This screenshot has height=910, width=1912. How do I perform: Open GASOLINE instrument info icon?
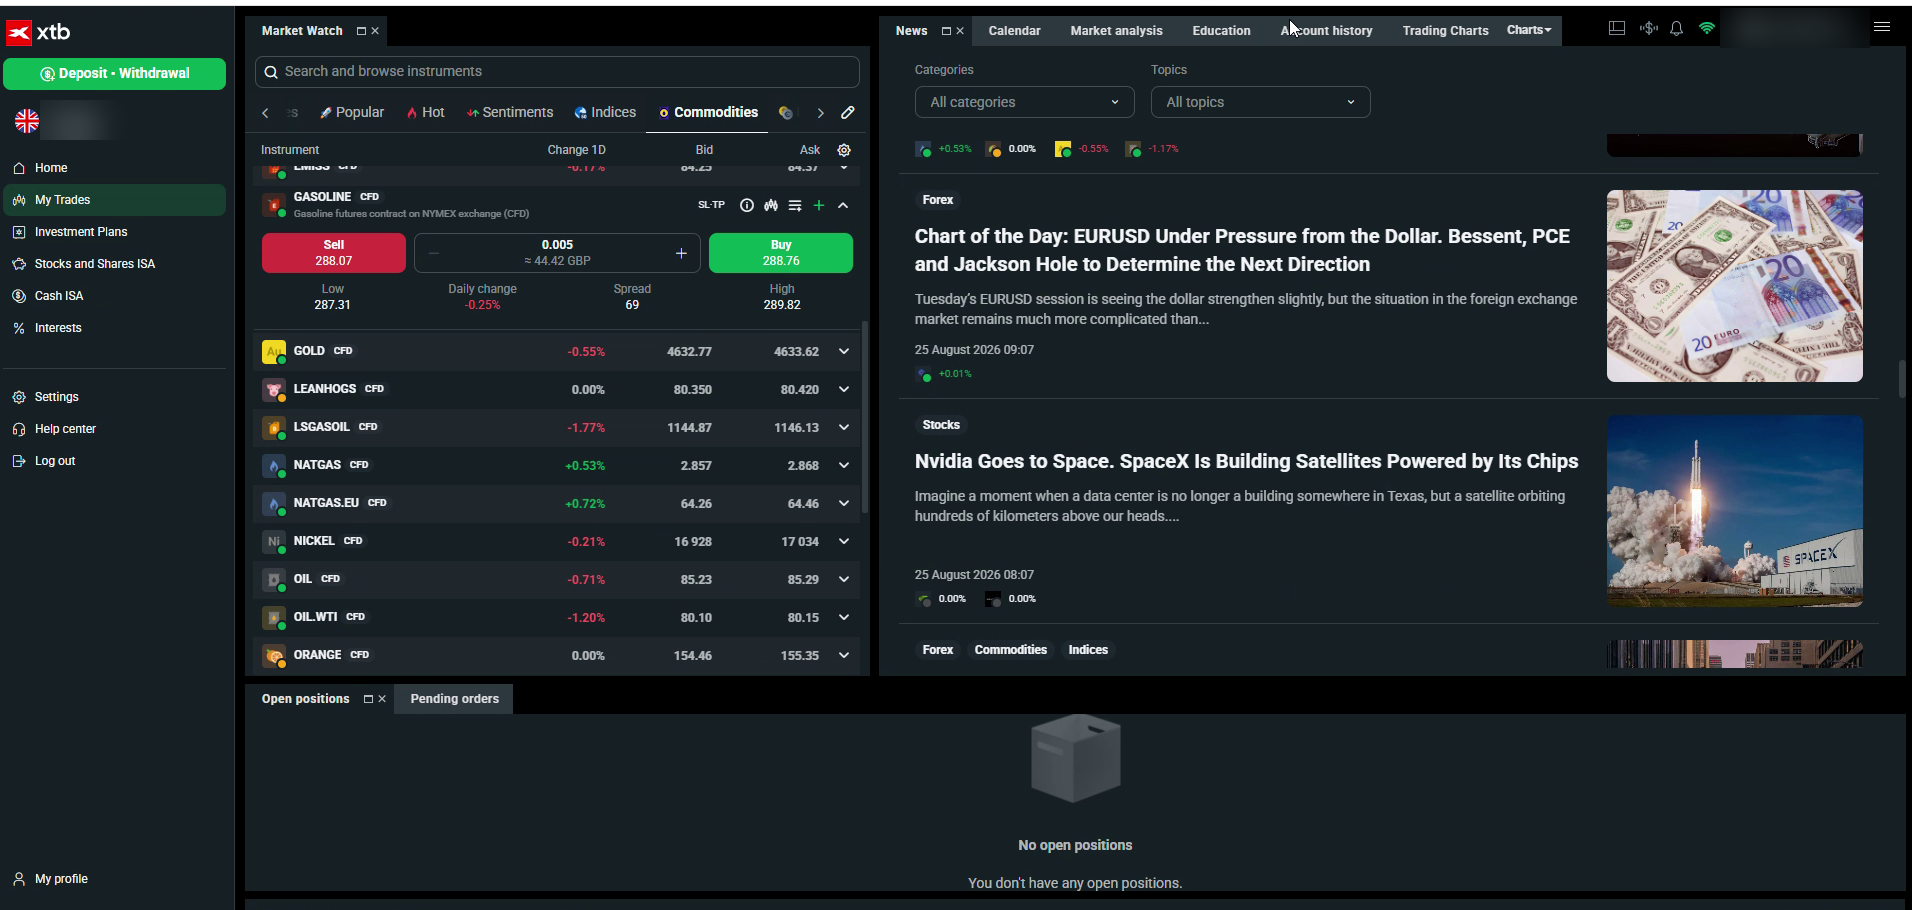pos(747,205)
